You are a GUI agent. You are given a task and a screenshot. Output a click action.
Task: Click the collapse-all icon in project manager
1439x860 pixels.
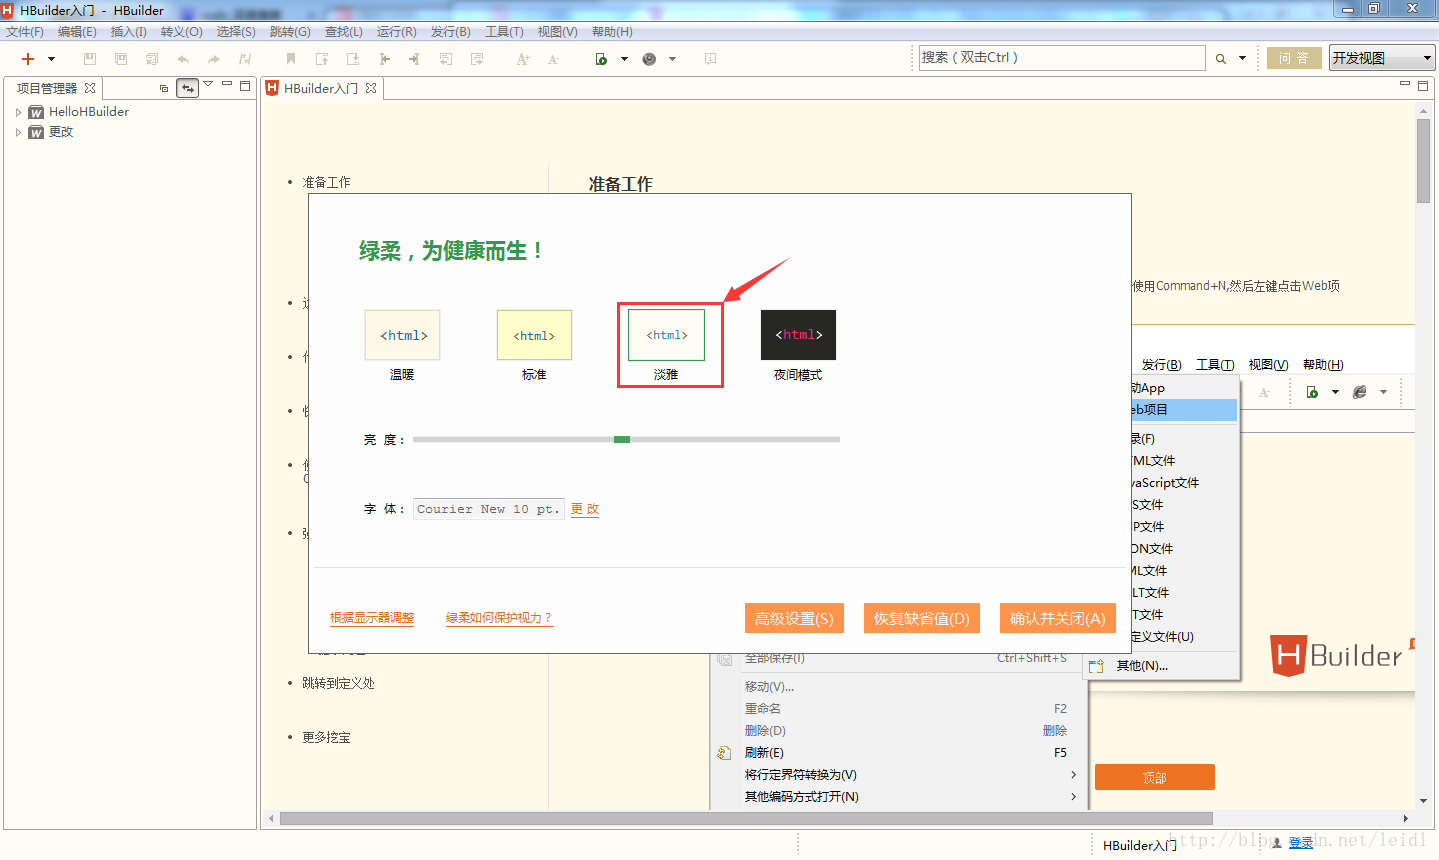(x=164, y=88)
